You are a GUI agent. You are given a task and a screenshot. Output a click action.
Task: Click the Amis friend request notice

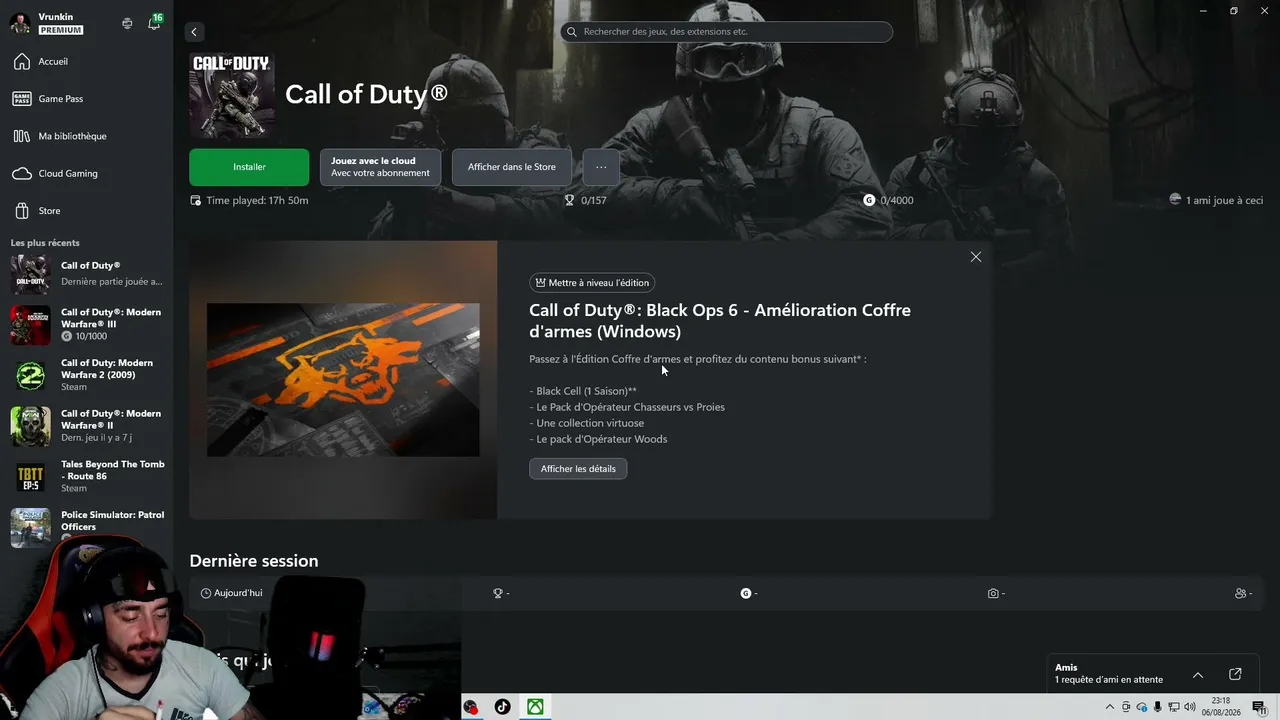tap(1108, 680)
